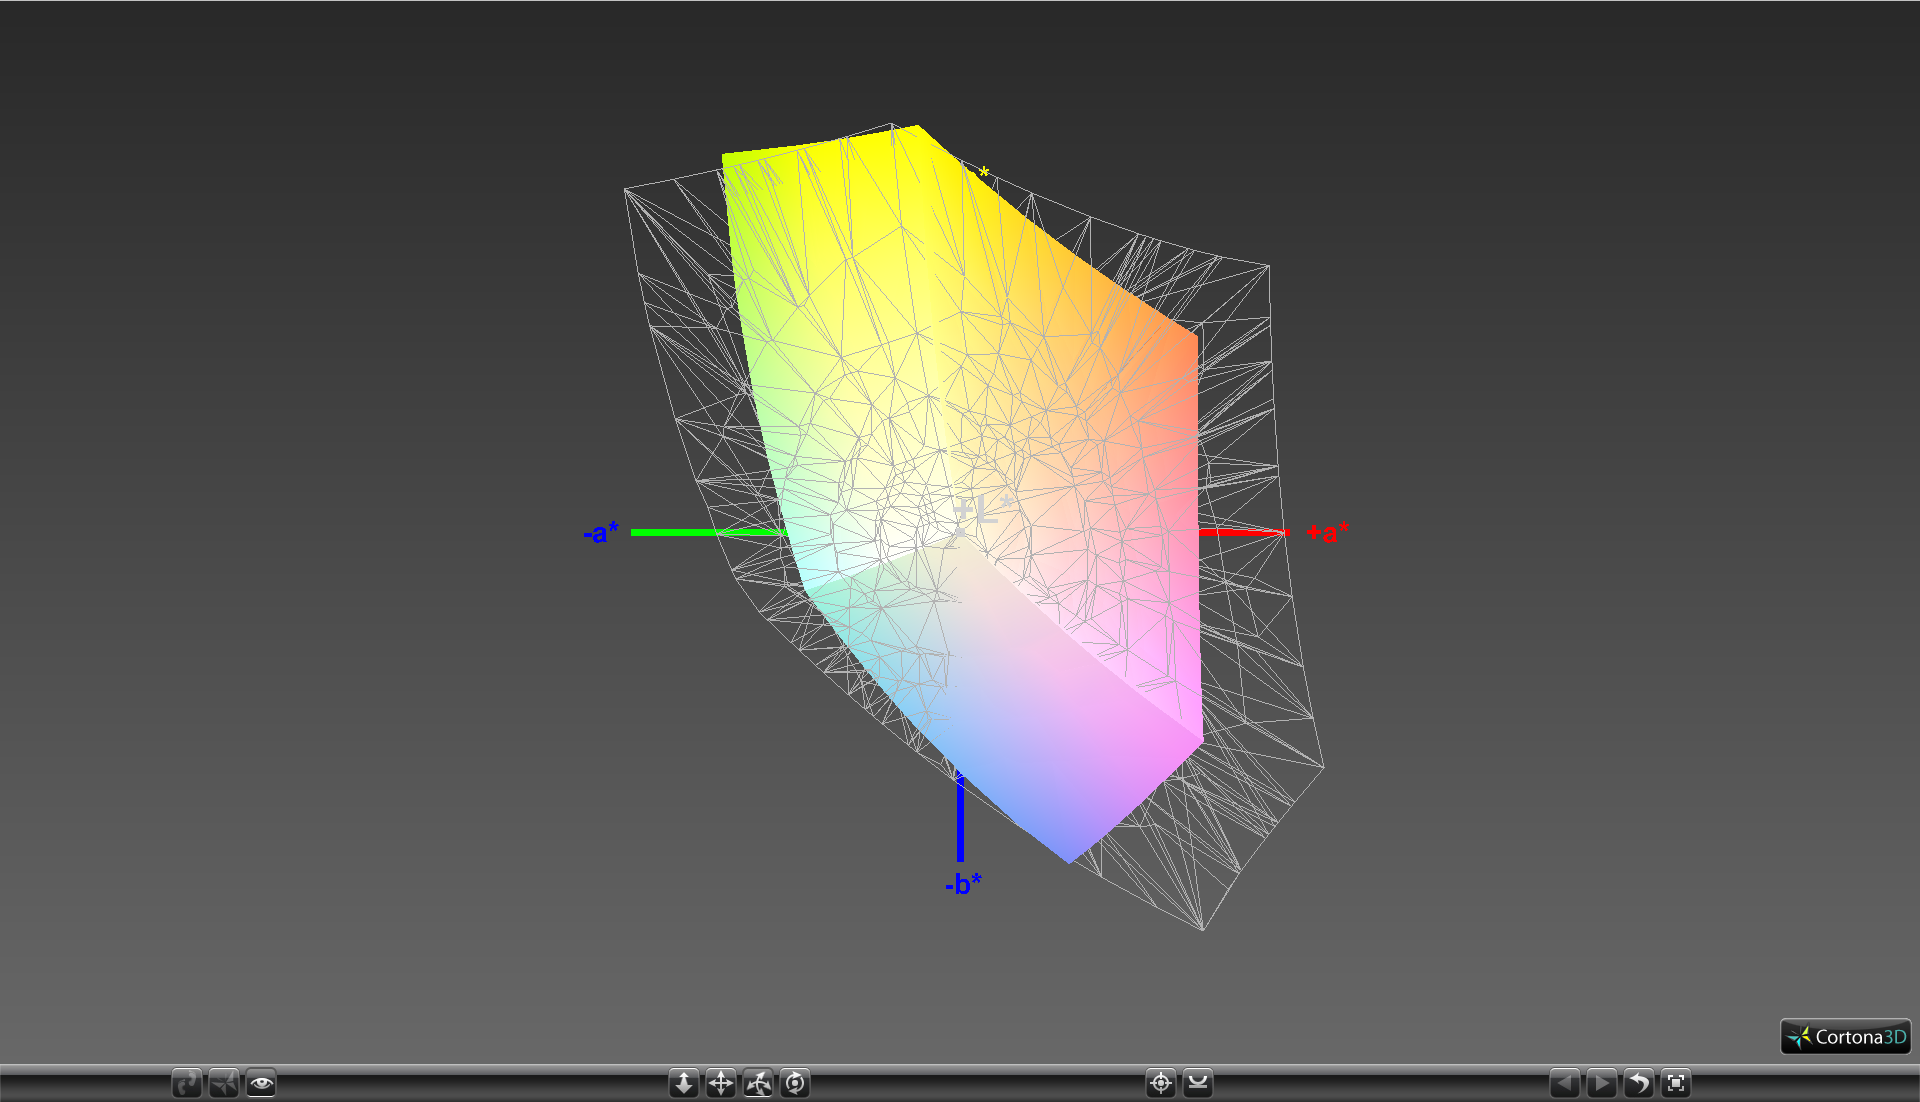Click the Restore view curved-arrow icon

(1639, 1083)
